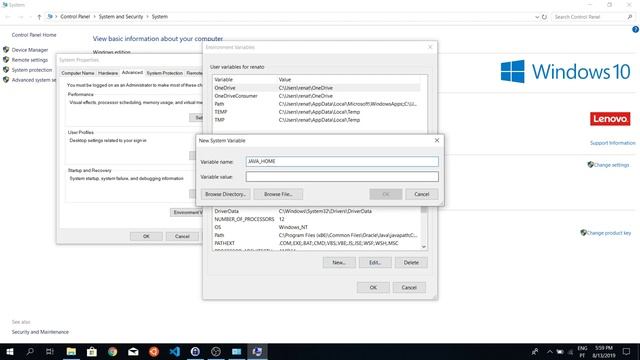
Task: Show hidden system tray icons
Action: pyautogui.click(x=549, y=352)
